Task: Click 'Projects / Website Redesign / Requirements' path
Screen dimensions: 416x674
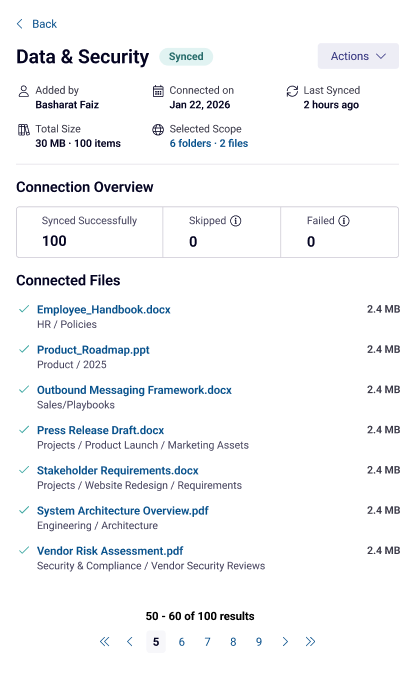Action: point(139,485)
